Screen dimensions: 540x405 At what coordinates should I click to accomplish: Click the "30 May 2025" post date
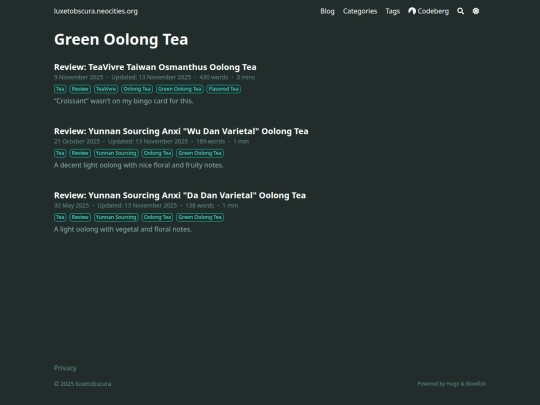pos(71,206)
